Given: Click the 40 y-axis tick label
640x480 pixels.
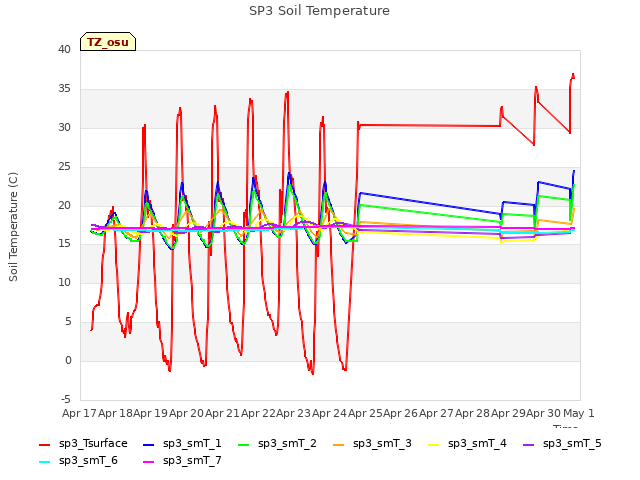Looking at the screenshot, I should (64, 50).
